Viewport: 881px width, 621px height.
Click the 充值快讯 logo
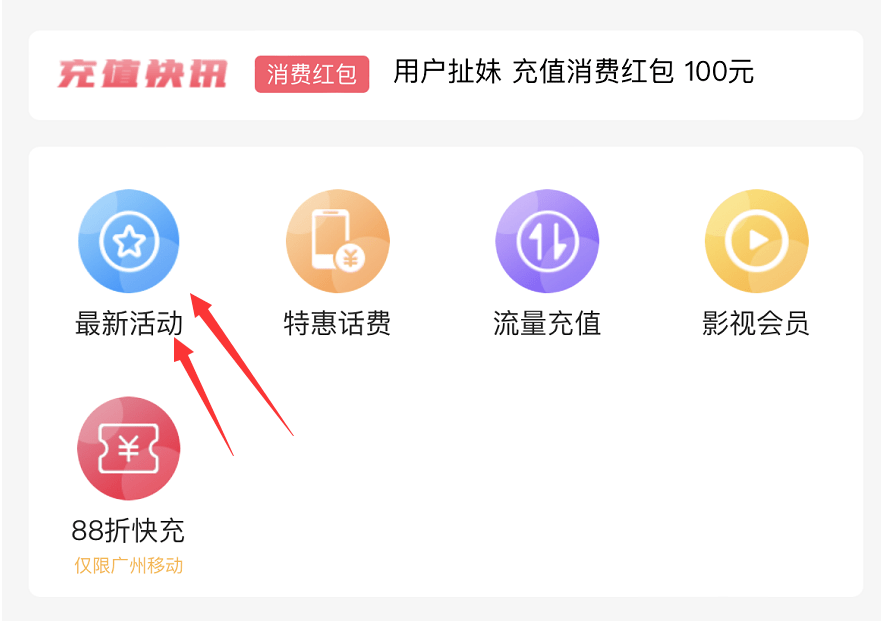pos(142,74)
